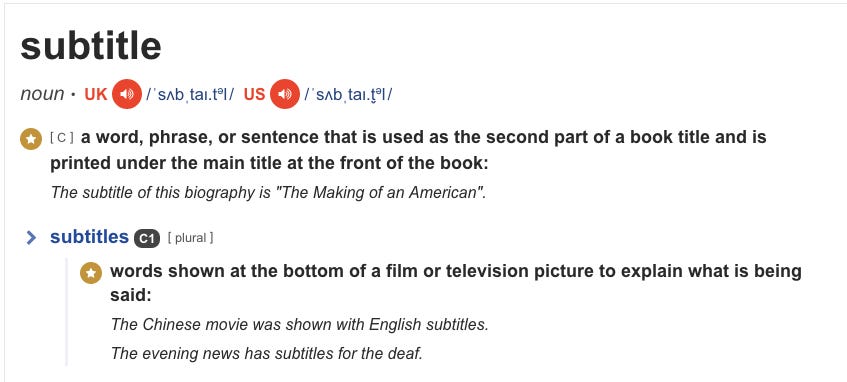Play the US pronunciation audio
Image resolution: width=847 pixels, height=382 pixels.
[x=285, y=94]
